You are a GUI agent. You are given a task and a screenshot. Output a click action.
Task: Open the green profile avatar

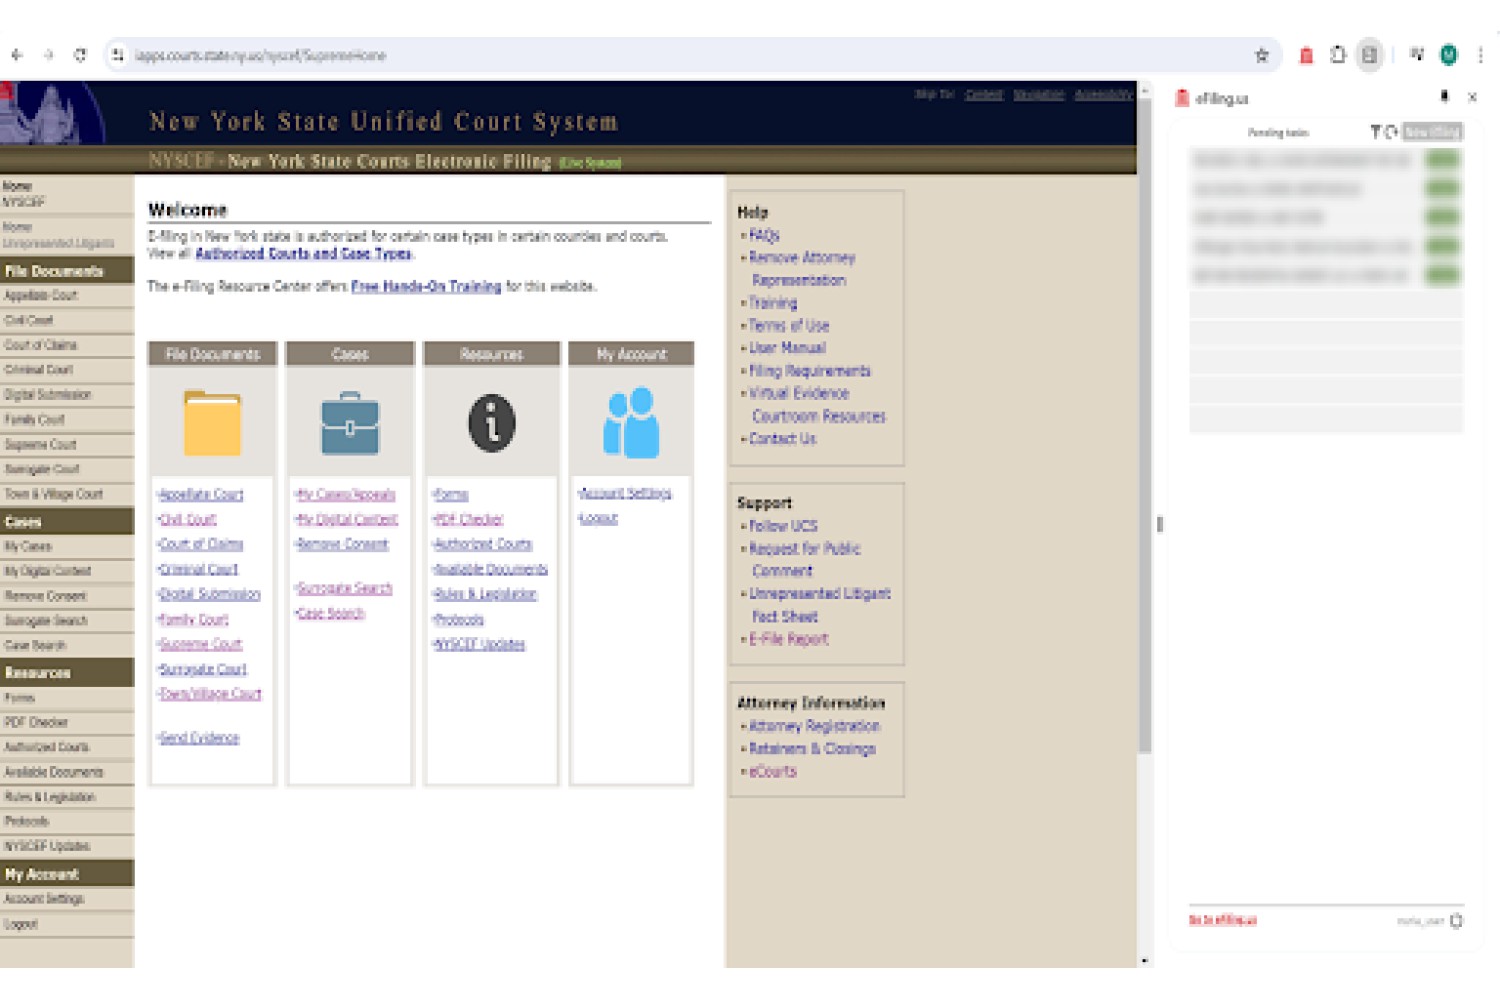tap(1448, 55)
